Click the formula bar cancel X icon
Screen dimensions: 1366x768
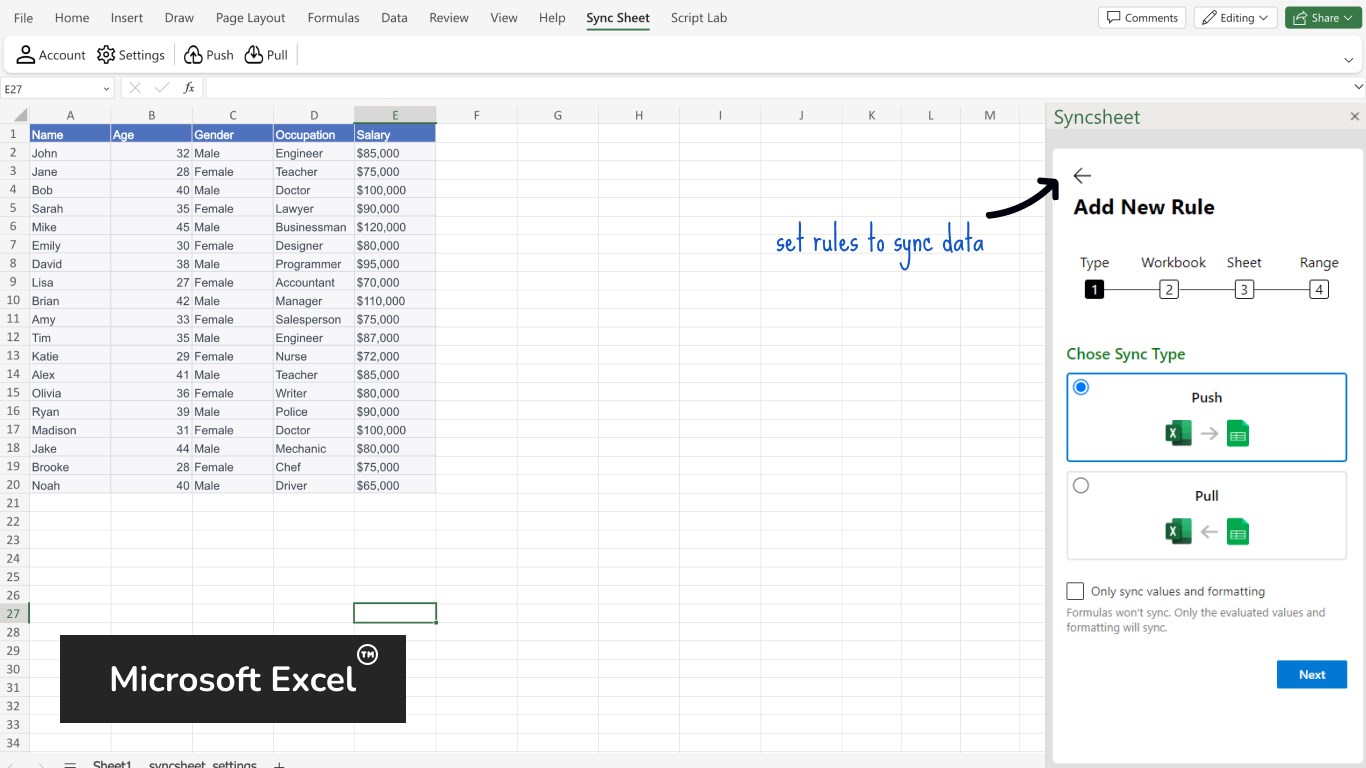tap(135, 88)
